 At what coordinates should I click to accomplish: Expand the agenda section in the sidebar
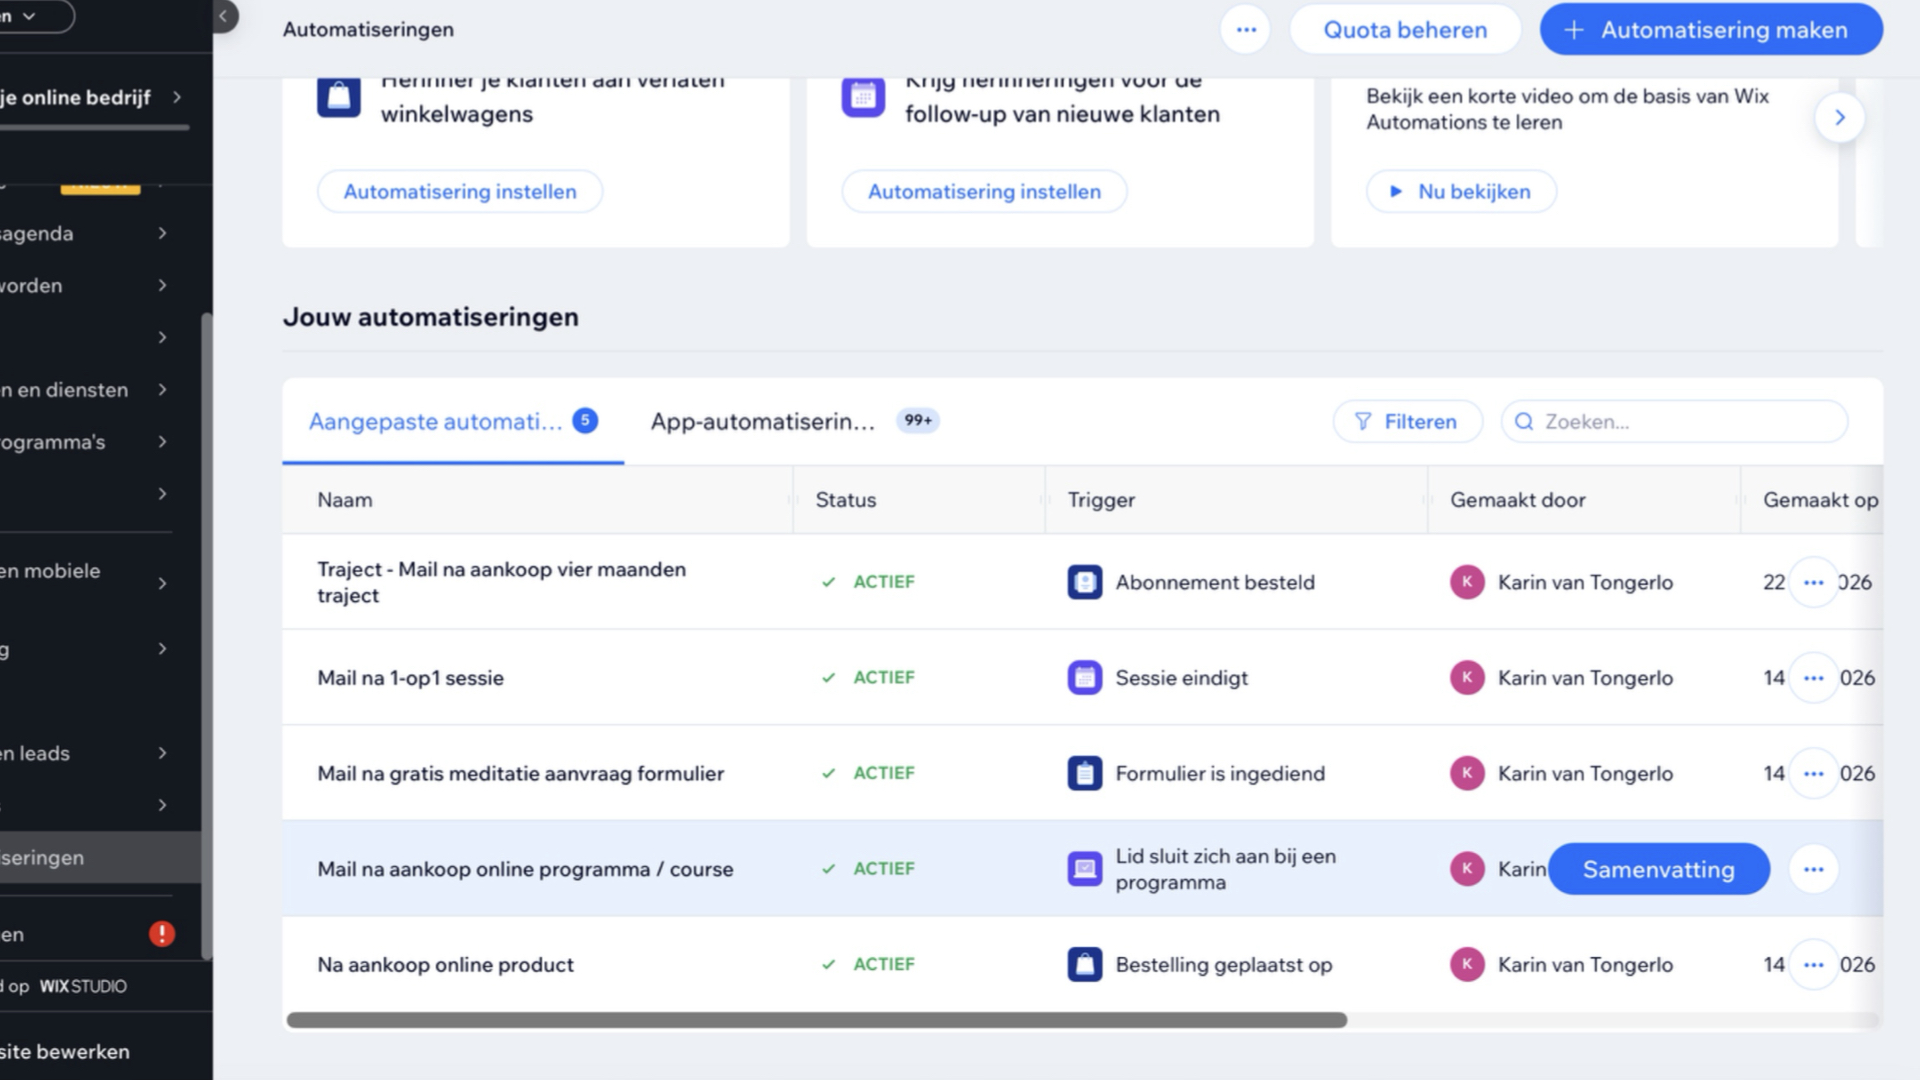coord(163,233)
